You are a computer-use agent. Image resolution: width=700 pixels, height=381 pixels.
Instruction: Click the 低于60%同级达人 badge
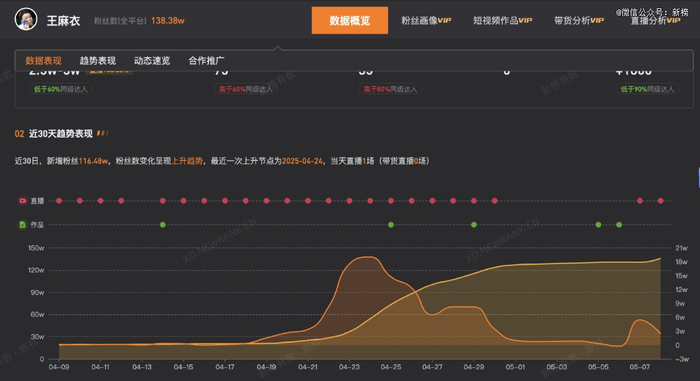(x=61, y=89)
